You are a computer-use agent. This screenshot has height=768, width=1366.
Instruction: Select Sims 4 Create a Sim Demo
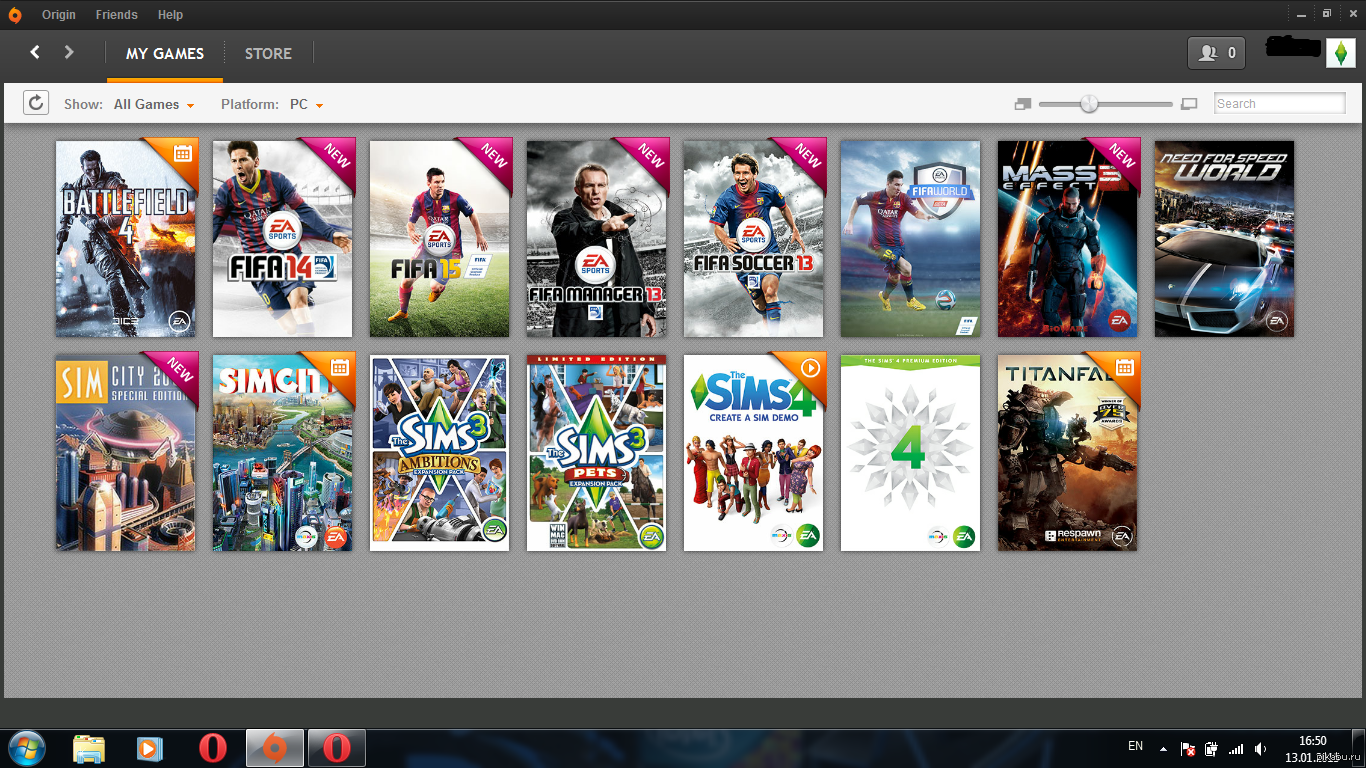pos(753,452)
